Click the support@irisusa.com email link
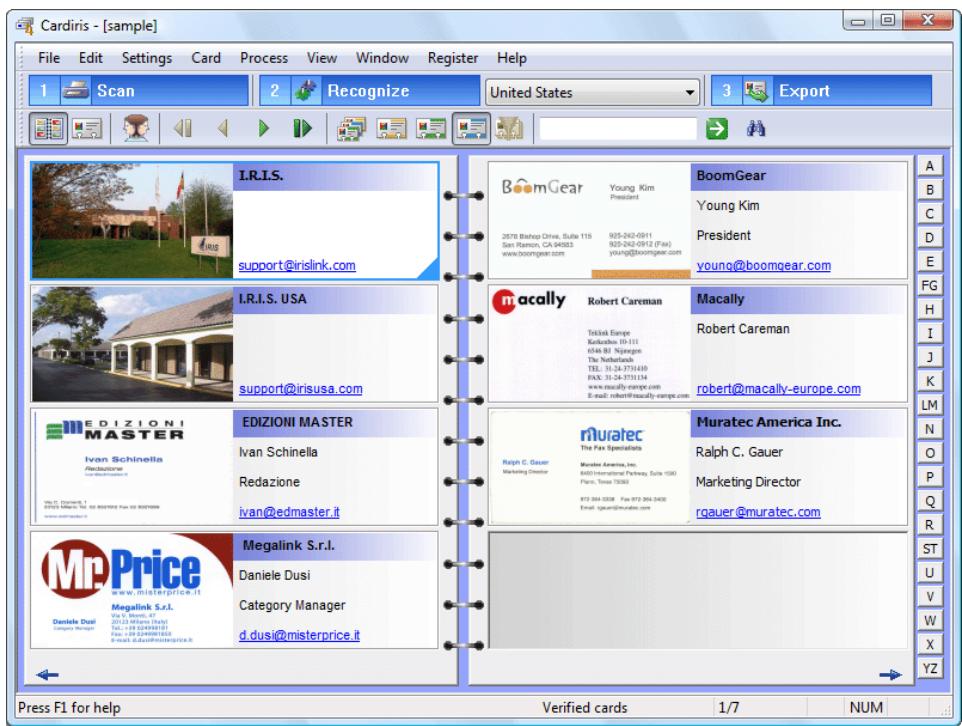962x726 pixels. coord(301,388)
